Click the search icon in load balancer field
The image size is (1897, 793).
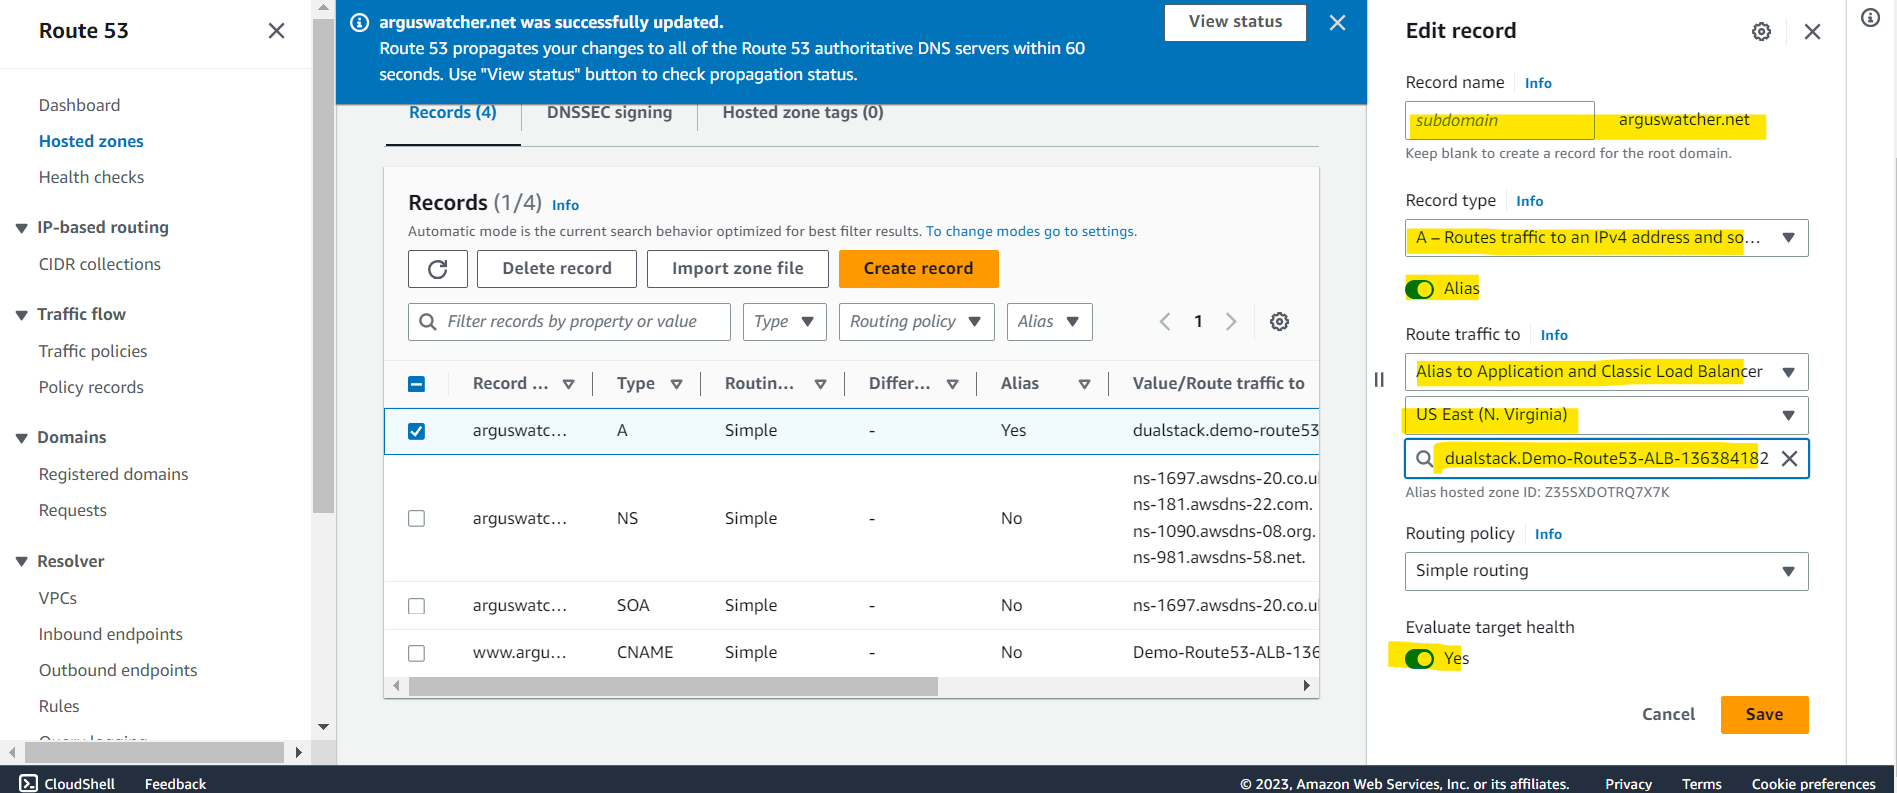pyautogui.click(x=1424, y=459)
